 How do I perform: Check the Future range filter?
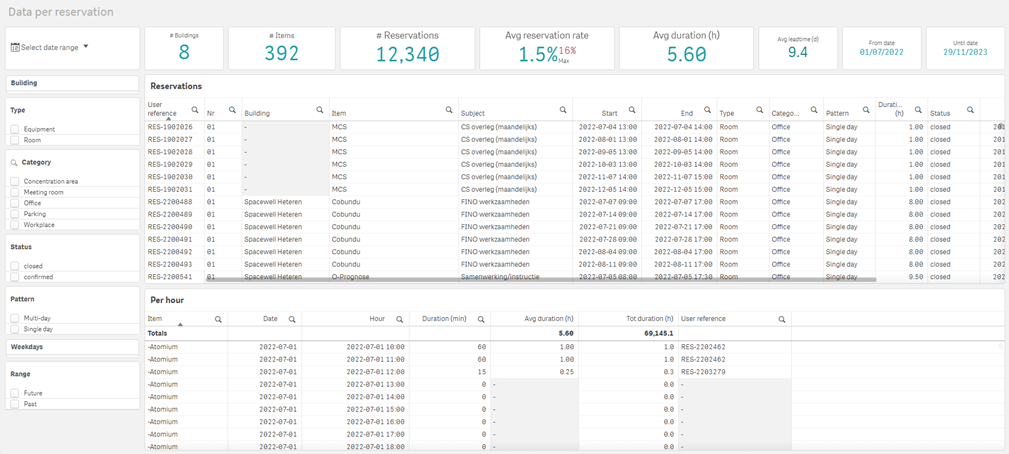point(15,393)
